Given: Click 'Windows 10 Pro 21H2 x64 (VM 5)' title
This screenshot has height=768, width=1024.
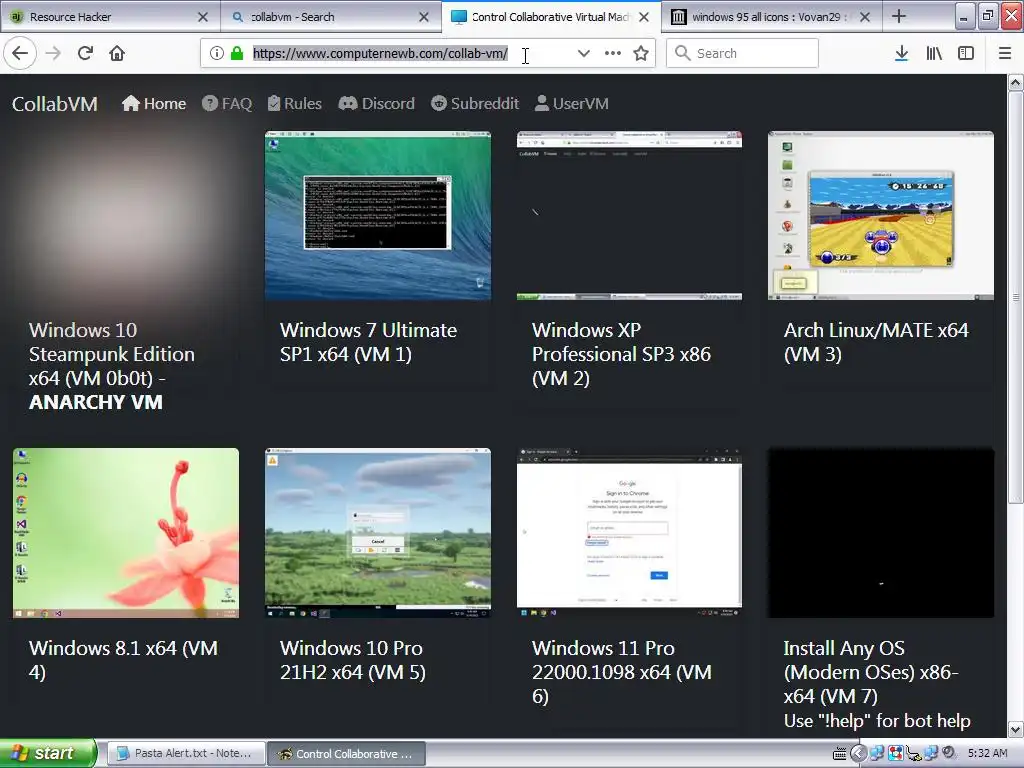Looking at the screenshot, I should (x=353, y=660).
